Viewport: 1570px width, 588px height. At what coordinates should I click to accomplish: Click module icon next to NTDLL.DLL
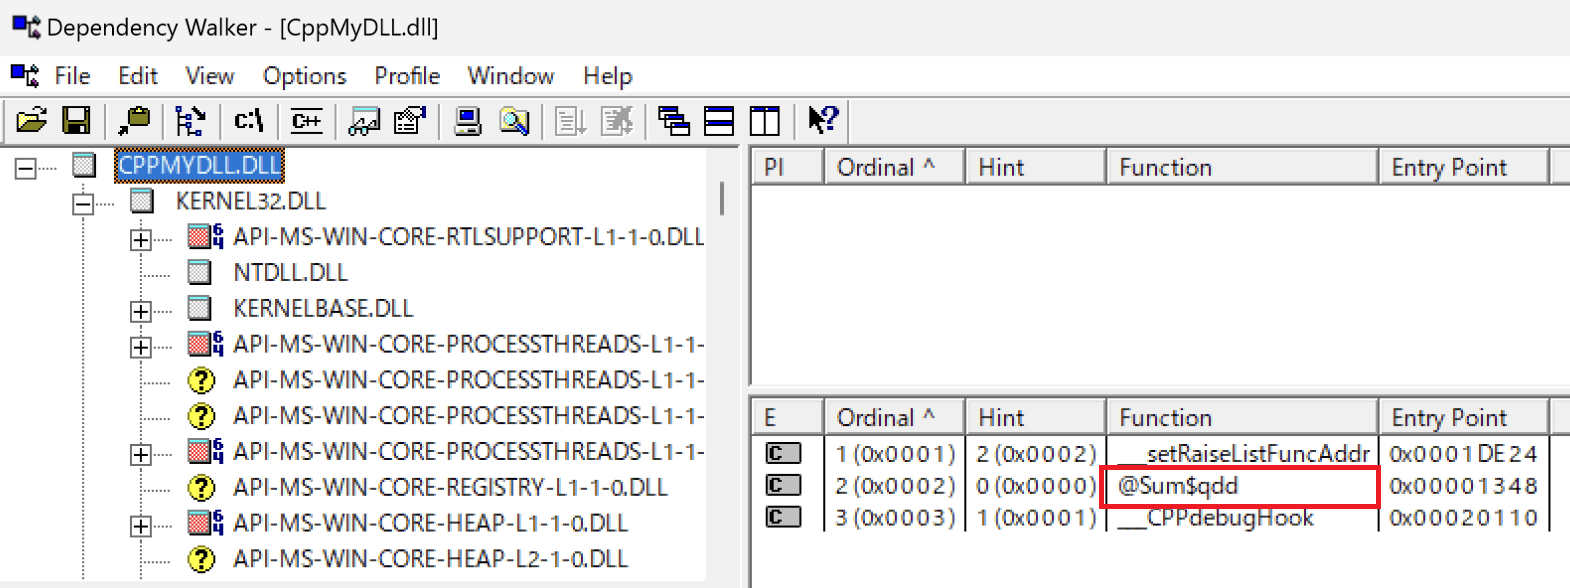click(x=200, y=273)
